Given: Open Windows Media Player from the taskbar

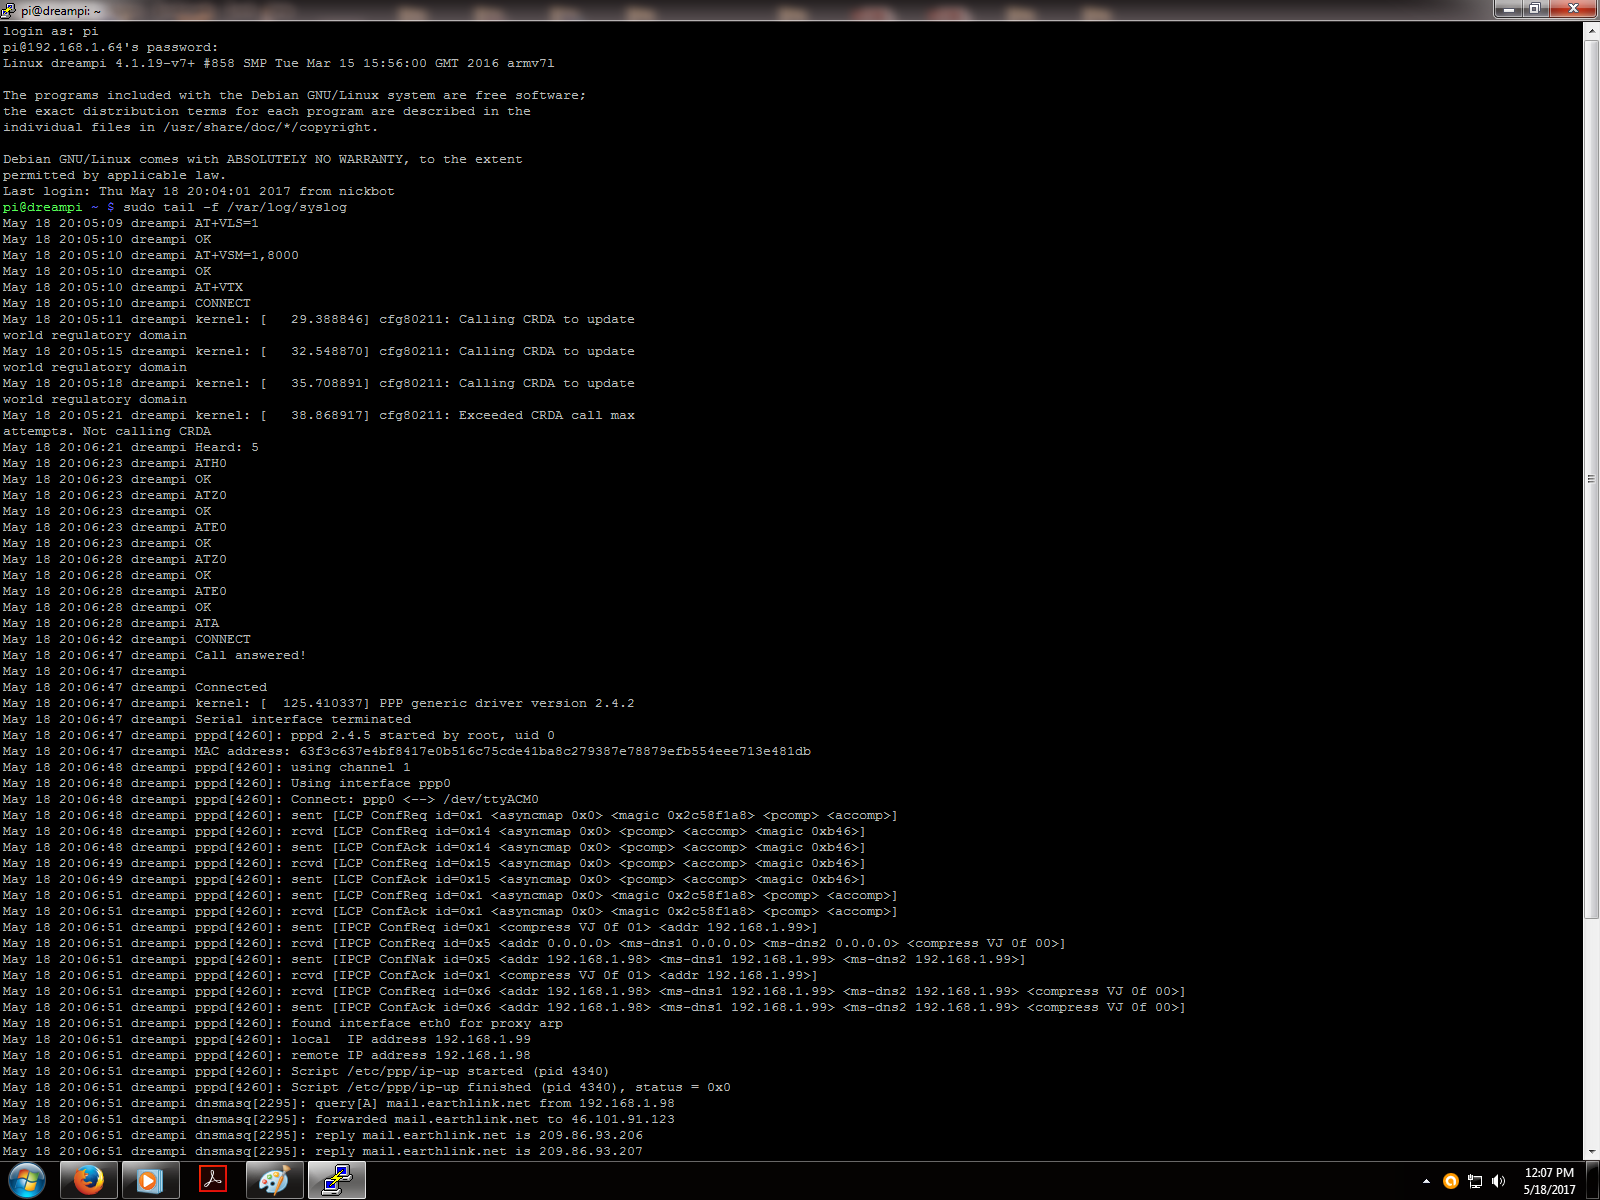Looking at the screenshot, I should [x=150, y=1181].
